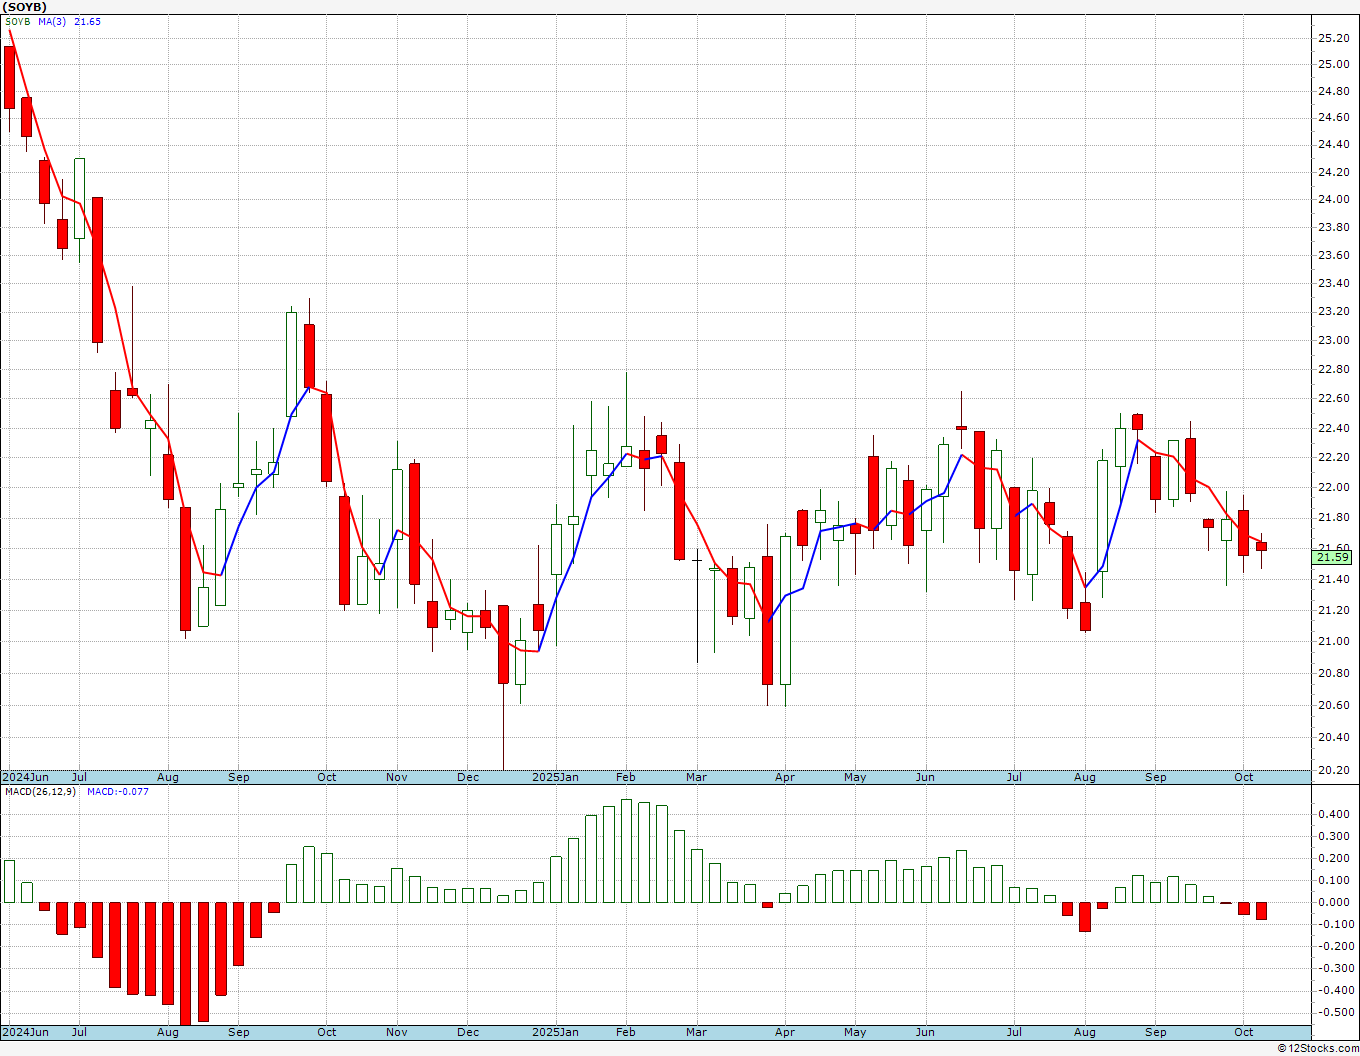The width and height of the screenshot is (1360, 1056).
Task: Click the 0.400 MACD axis label
Action: (1334, 814)
